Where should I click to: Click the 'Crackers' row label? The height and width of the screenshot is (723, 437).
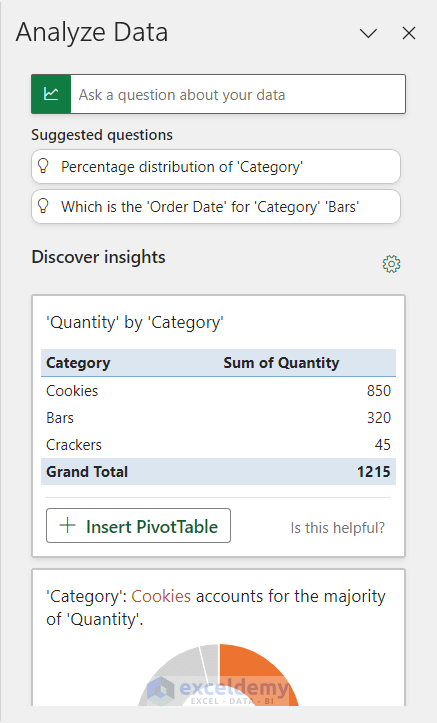pos(74,445)
